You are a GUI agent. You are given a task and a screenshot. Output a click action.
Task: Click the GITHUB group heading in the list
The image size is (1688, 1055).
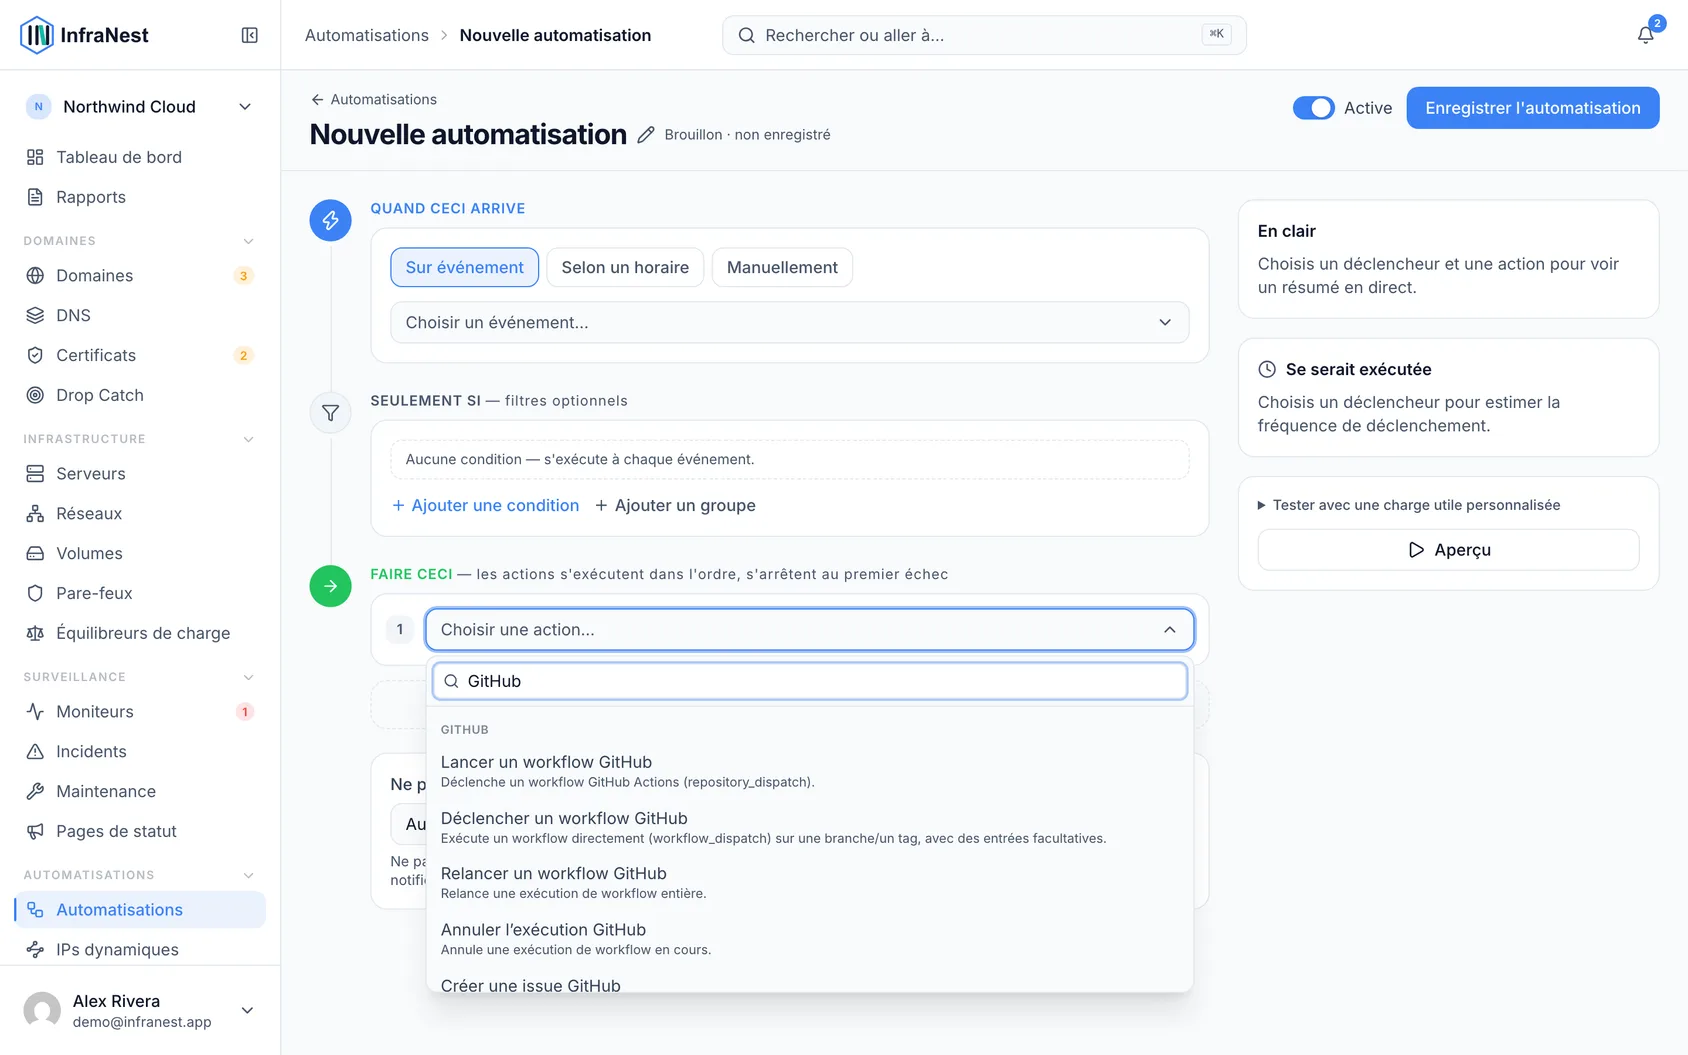pos(465,730)
